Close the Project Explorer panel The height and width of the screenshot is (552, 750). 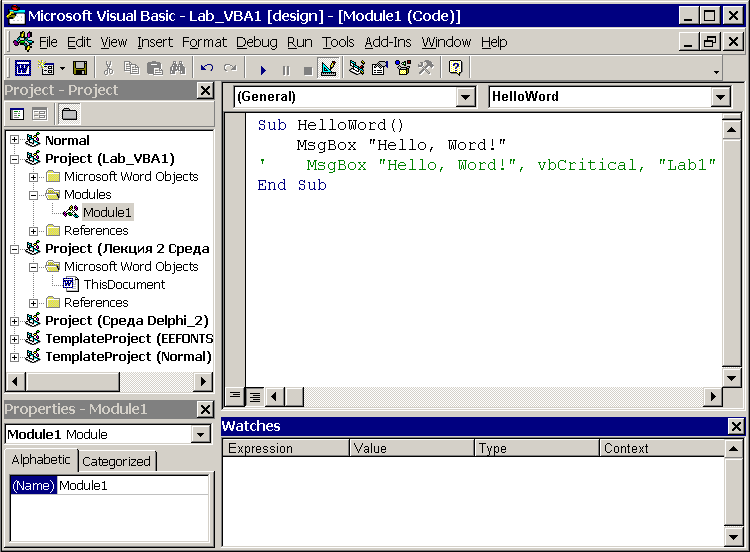(205, 90)
